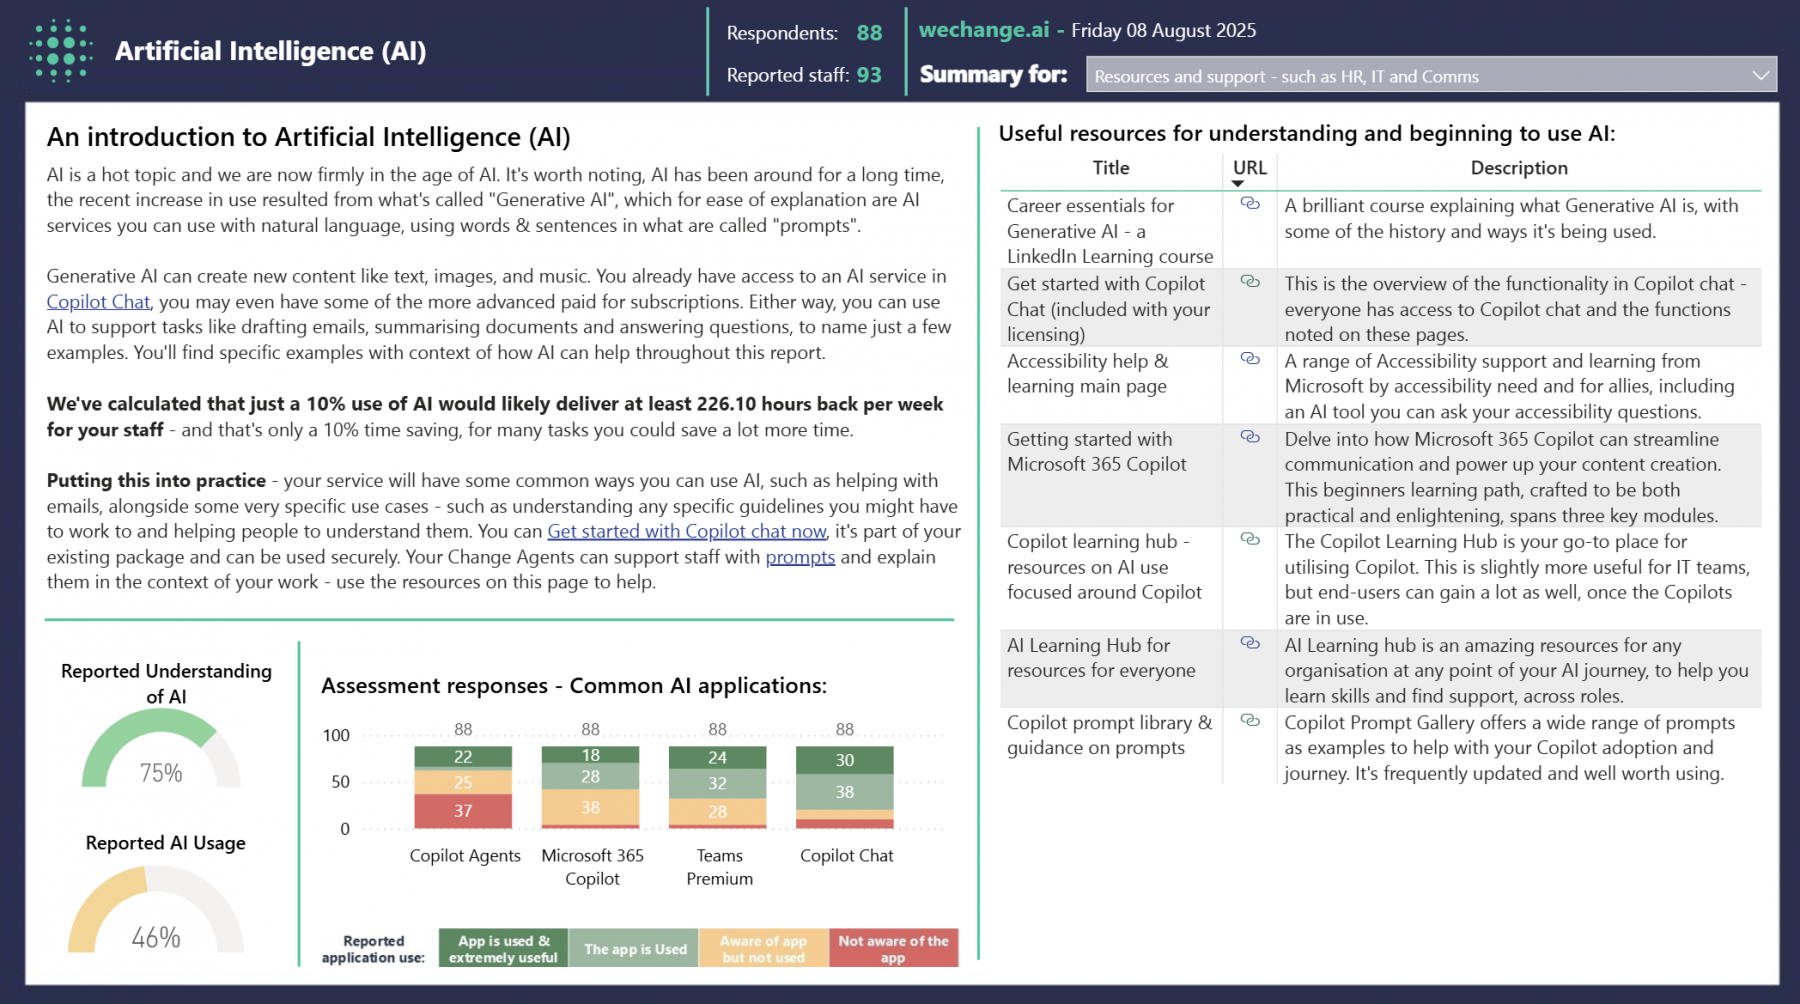The width and height of the screenshot is (1800, 1004).
Task: Open link icon for AI Learning Hub row
Action: [1249, 643]
